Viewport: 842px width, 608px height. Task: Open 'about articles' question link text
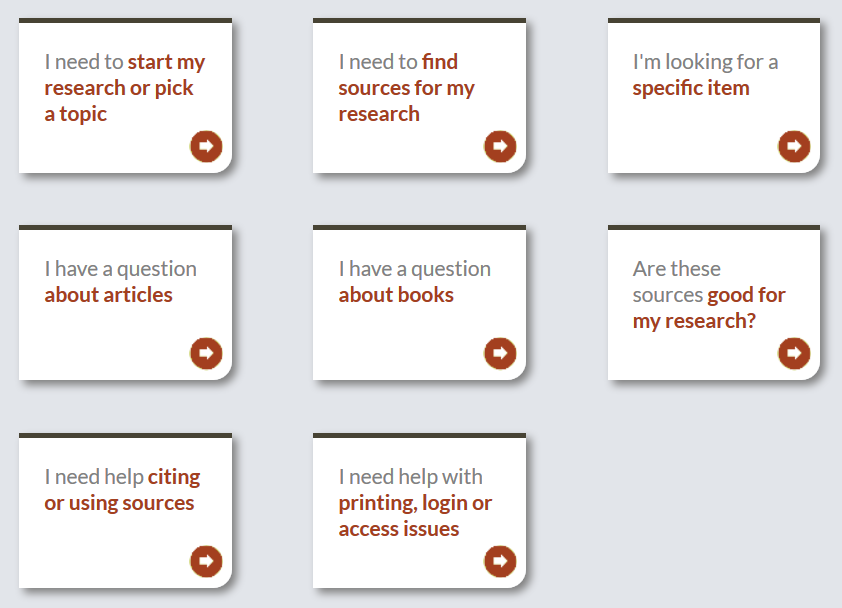point(108,295)
